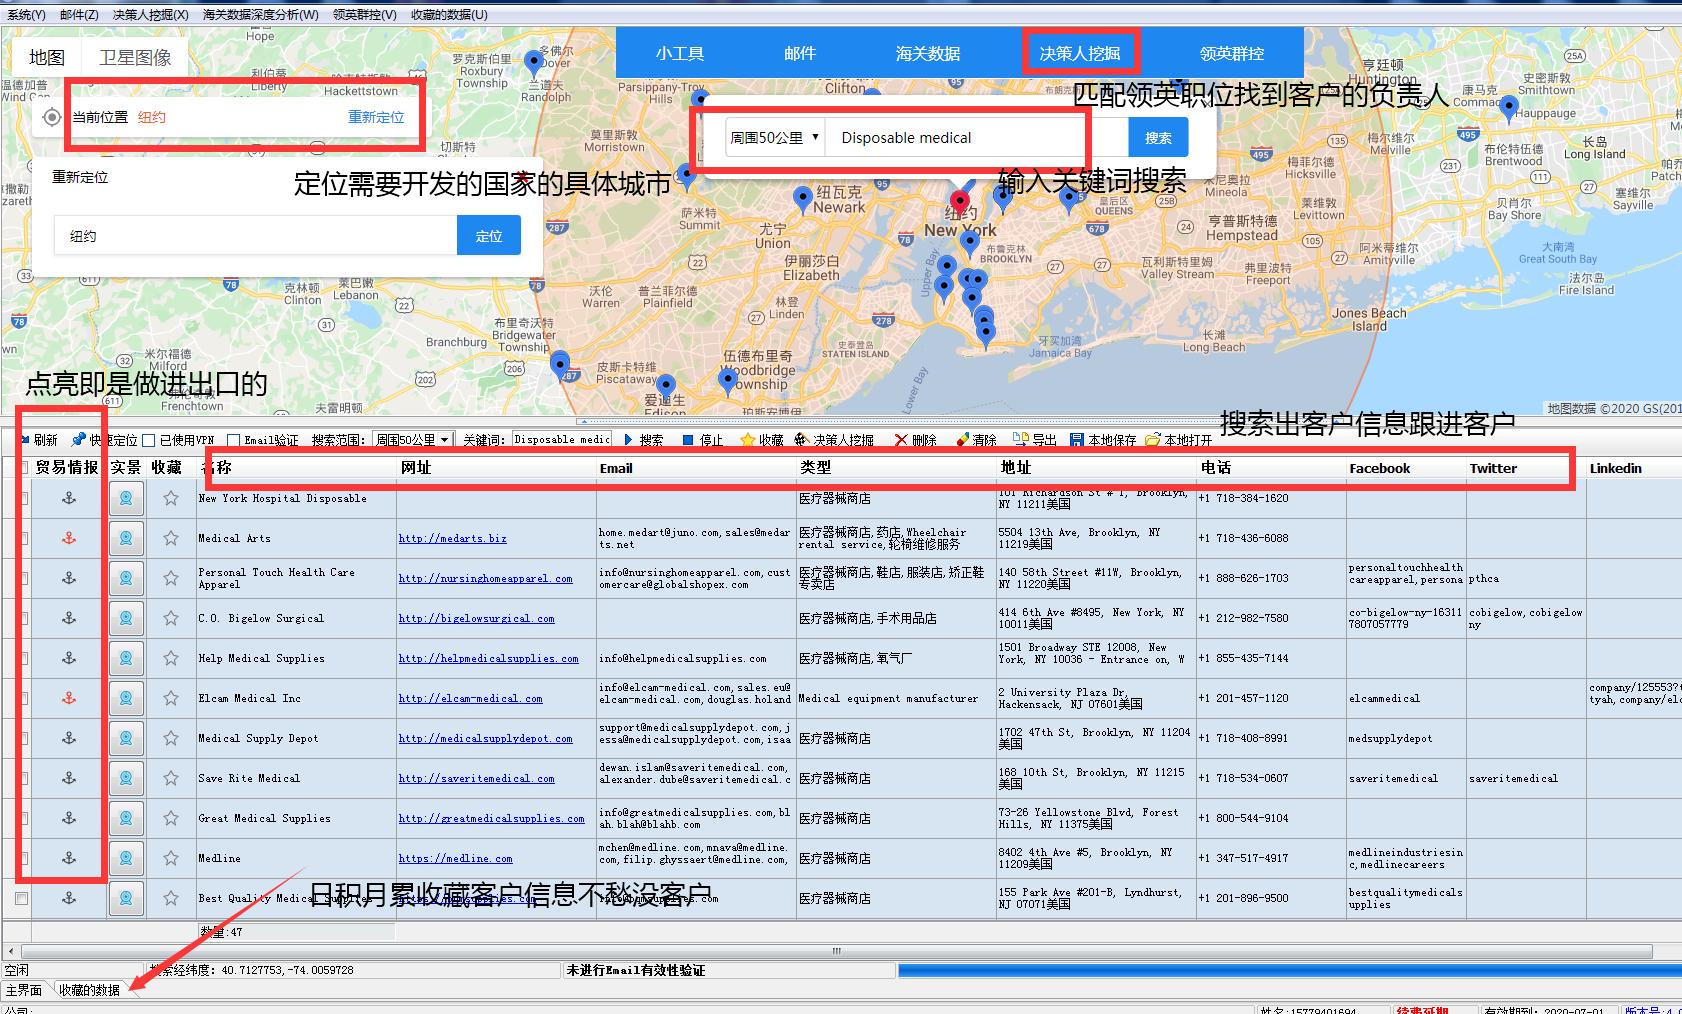
Task: Check the Best Quality Medical row checkbox
Action: (x=21, y=898)
